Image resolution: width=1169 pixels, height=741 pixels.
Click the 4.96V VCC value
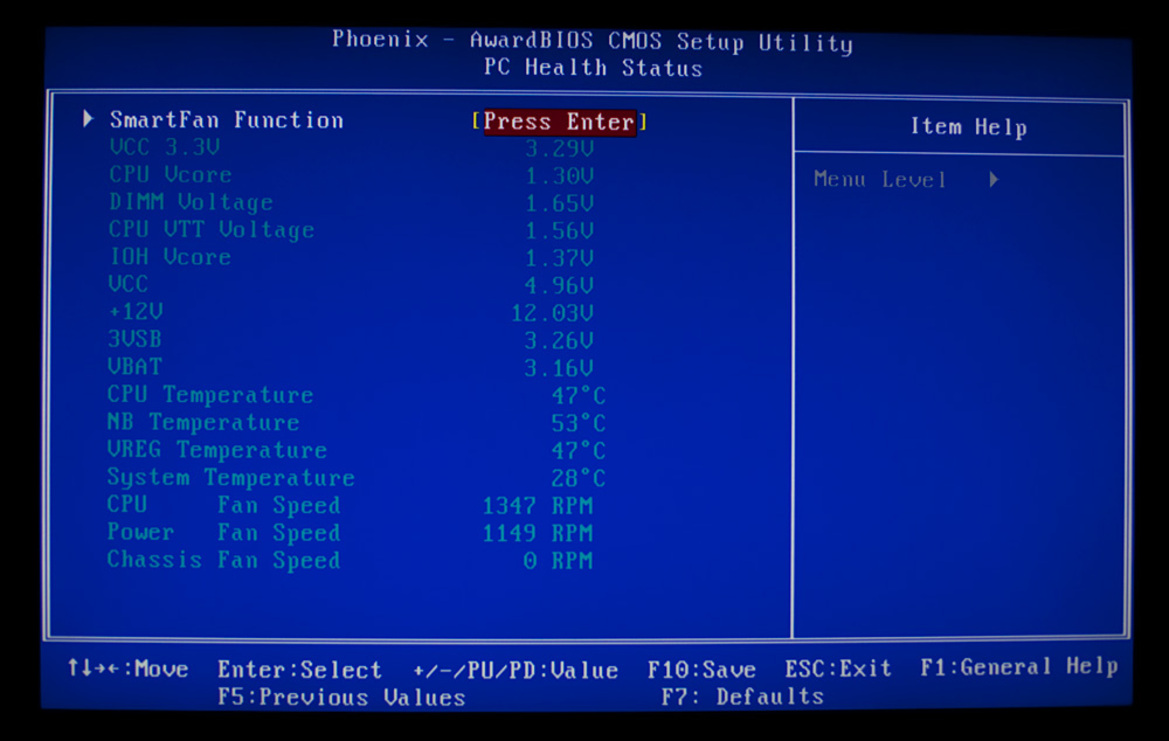559,286
